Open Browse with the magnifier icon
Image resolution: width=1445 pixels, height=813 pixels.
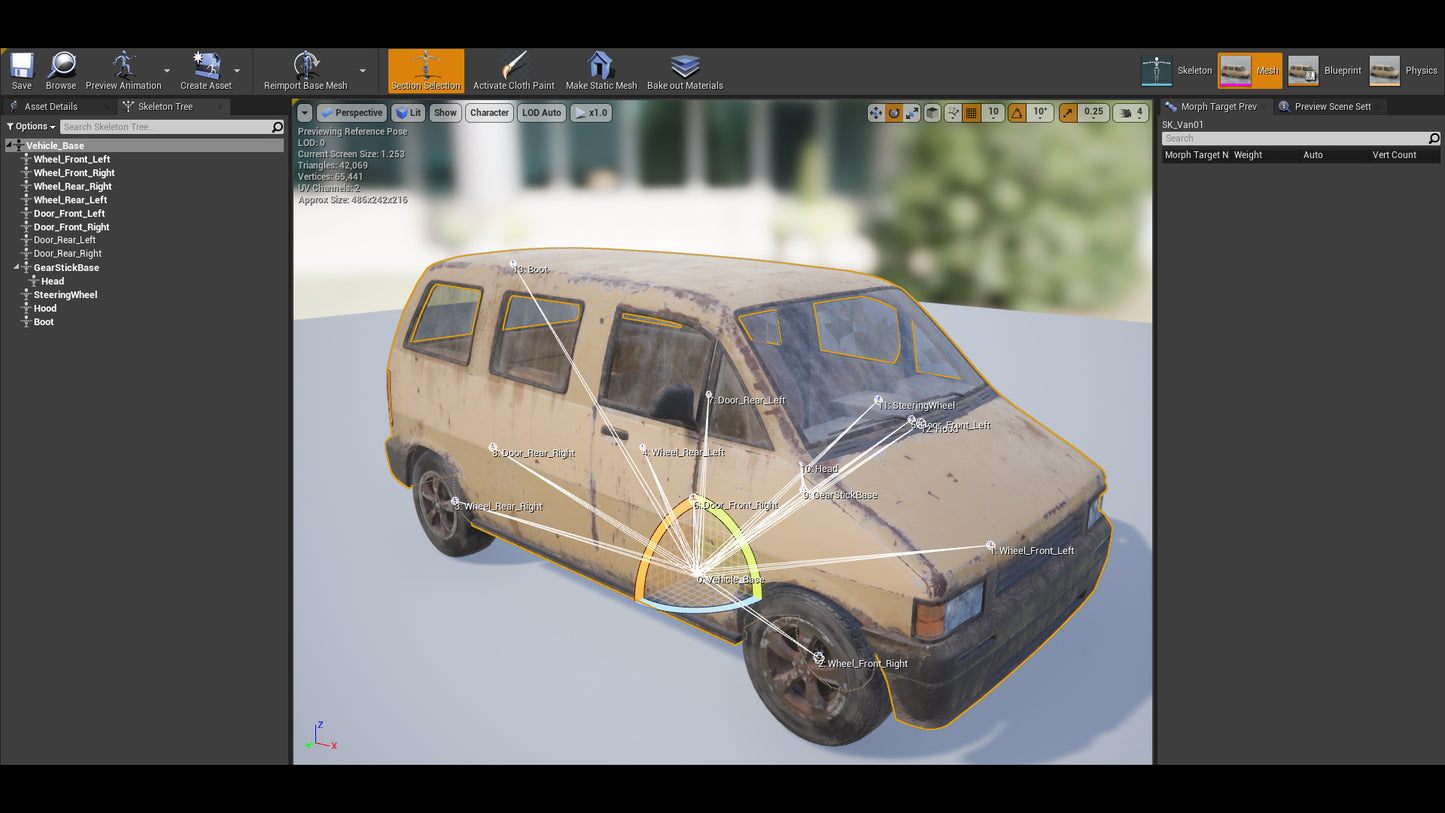click(61, 67)
